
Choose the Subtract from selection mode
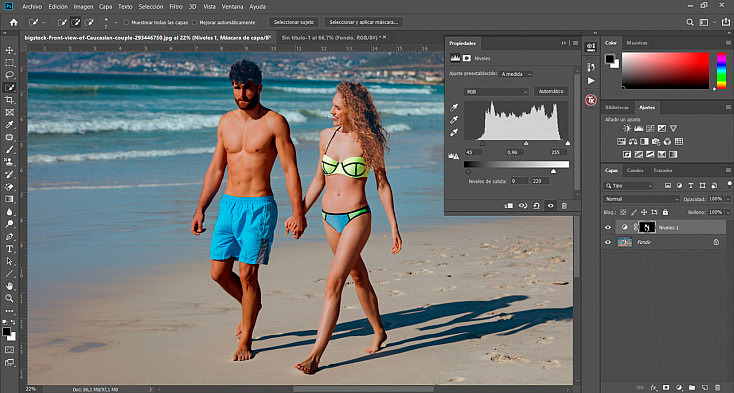pos(89,22)
